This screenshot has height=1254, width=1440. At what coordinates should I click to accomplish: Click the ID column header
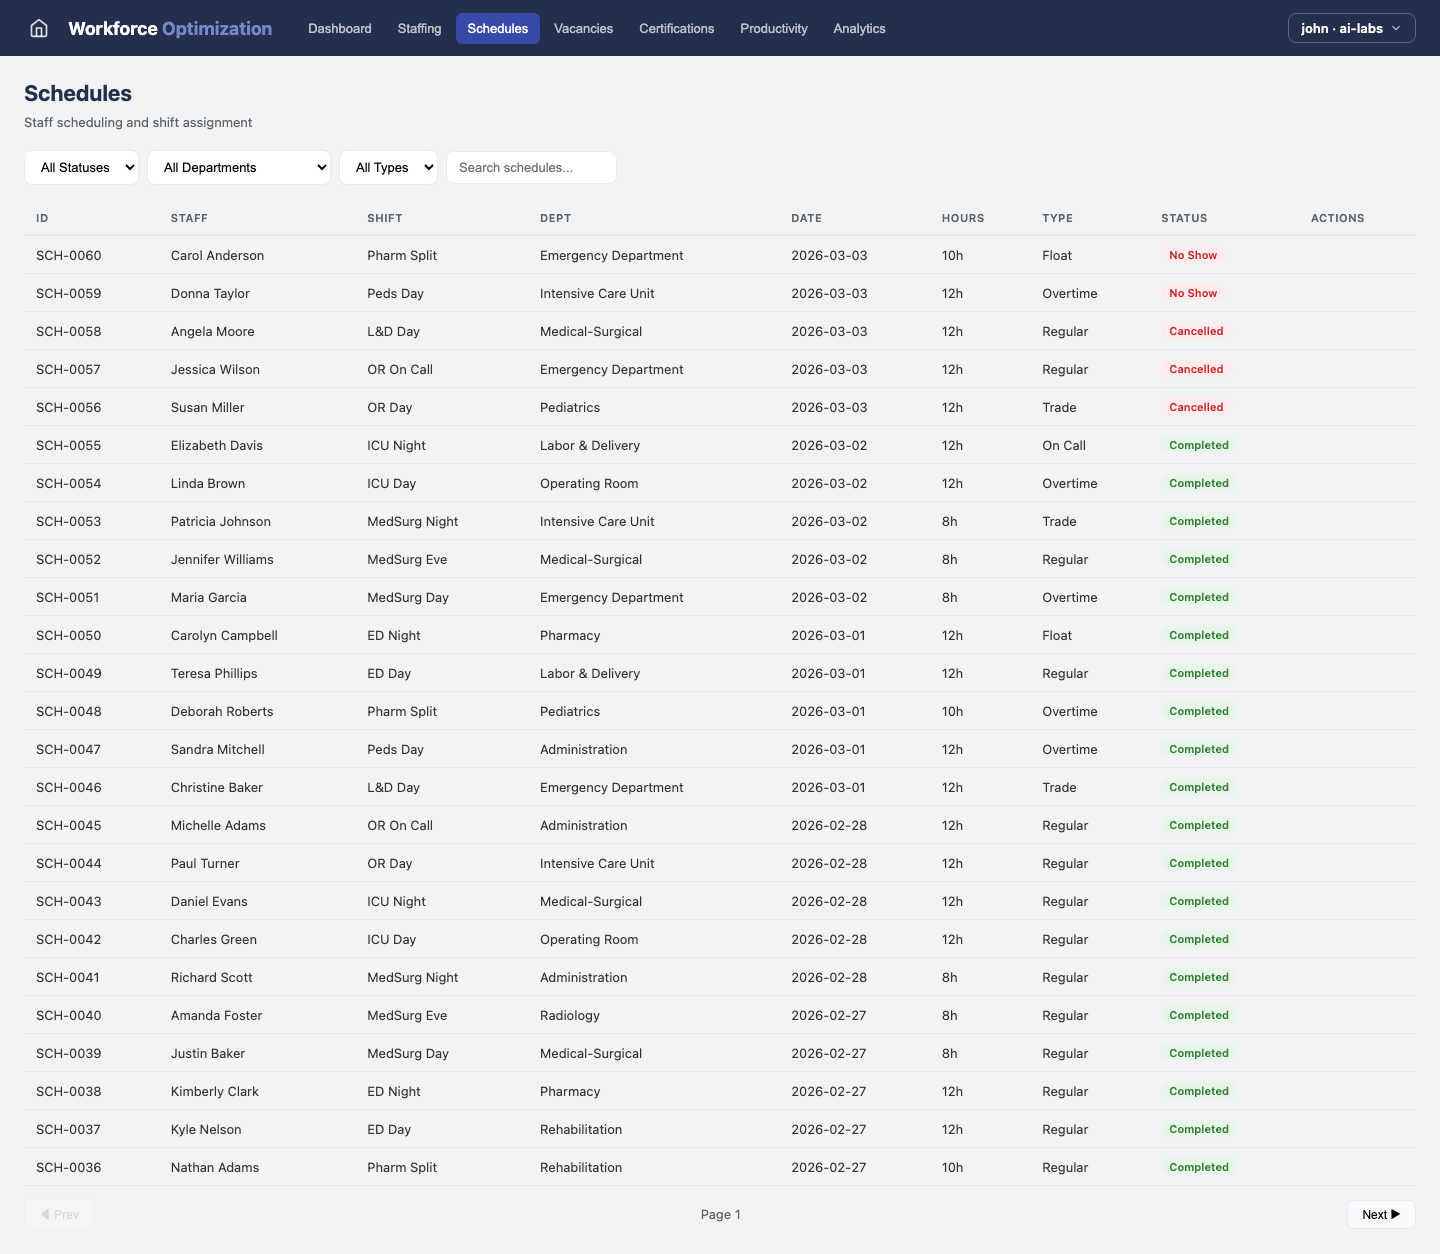click(41, 218)
